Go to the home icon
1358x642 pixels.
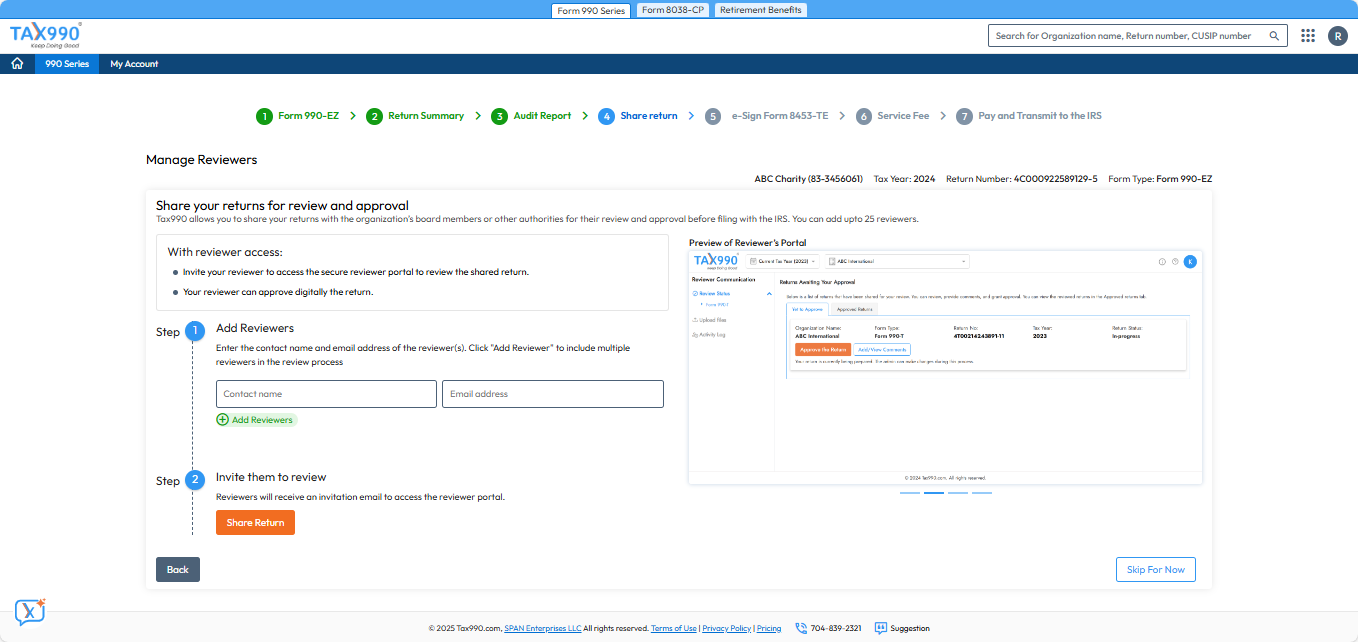tap(17, 63)
